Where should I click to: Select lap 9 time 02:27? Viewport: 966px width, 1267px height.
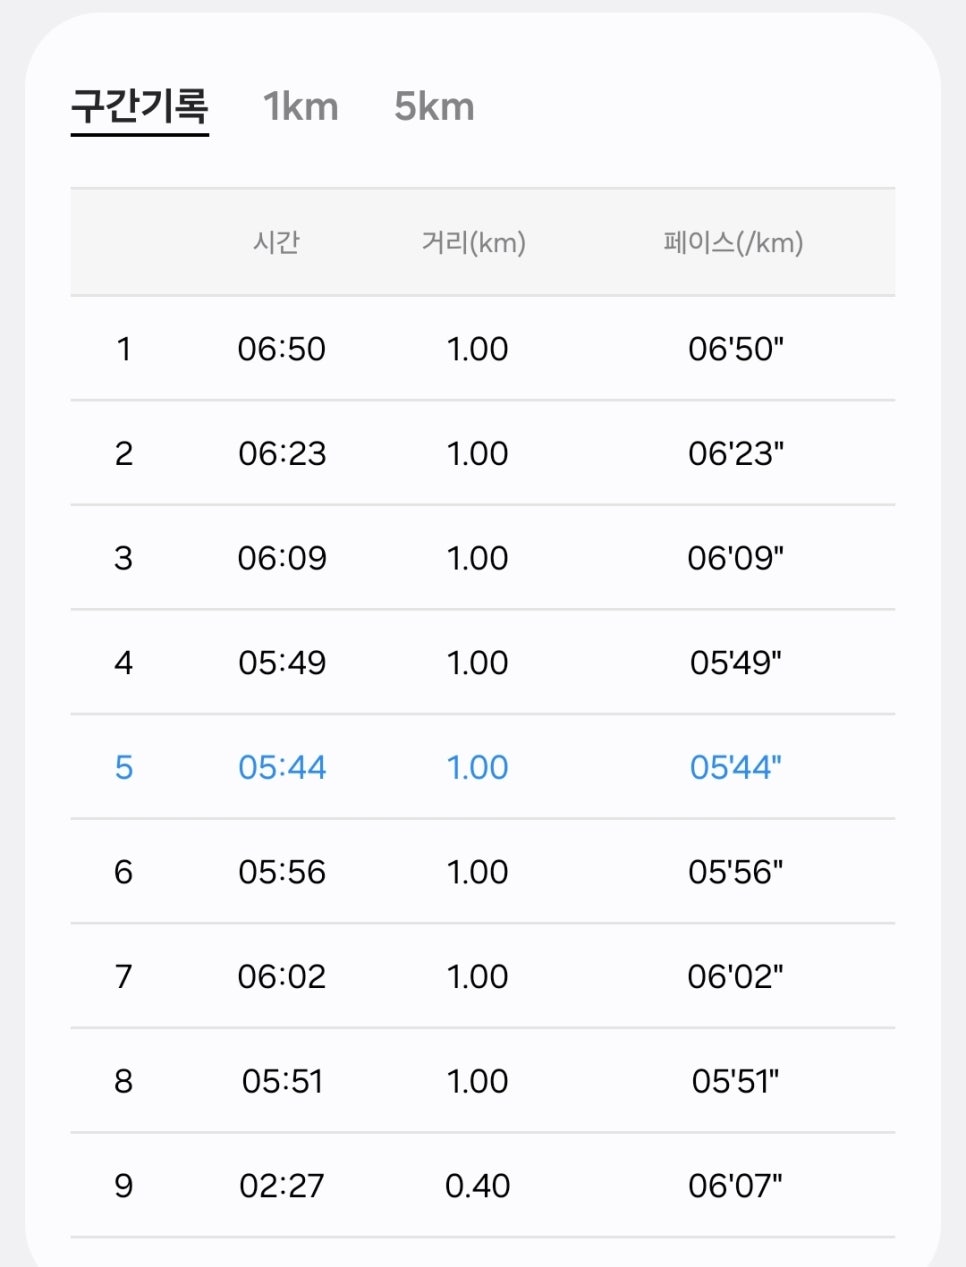(282, 1186)
